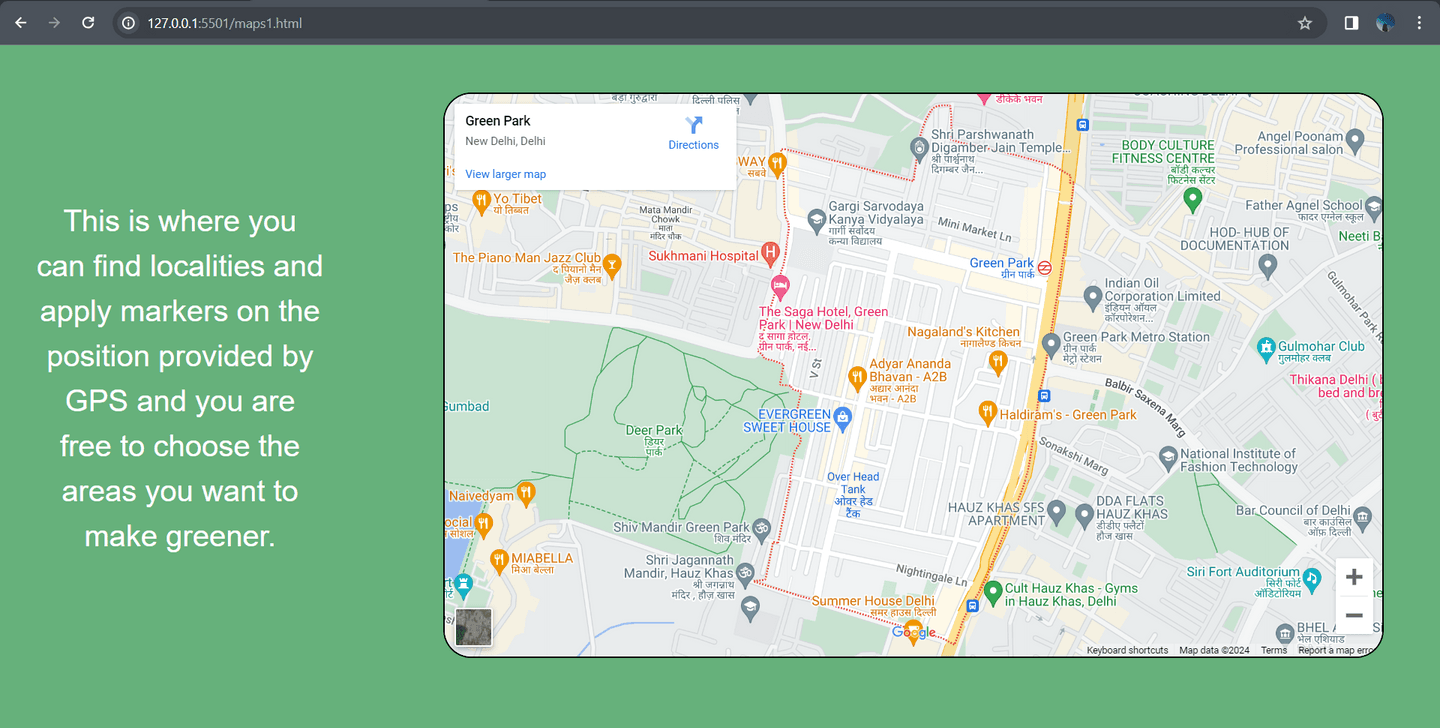Select the Evergreen Sweet House shop marker
The width and height of the screenshot is (1440, 728).
coord(843,419)
